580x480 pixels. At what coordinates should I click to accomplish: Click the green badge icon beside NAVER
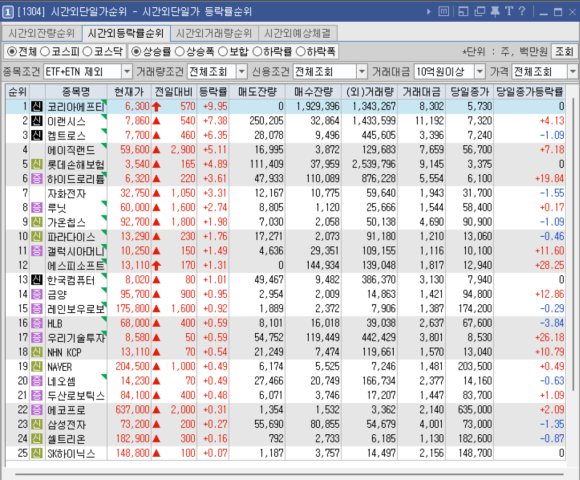(37, 366)
